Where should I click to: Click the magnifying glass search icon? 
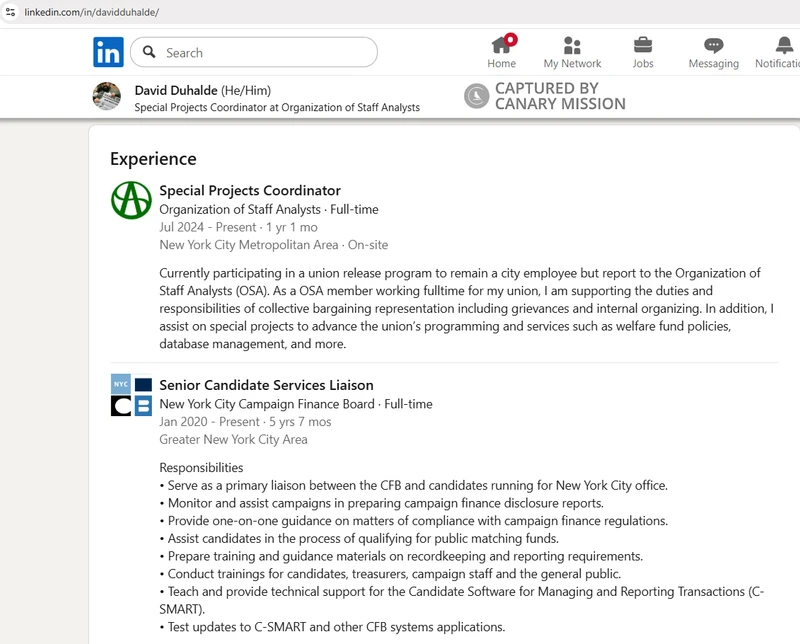(149, 52)
